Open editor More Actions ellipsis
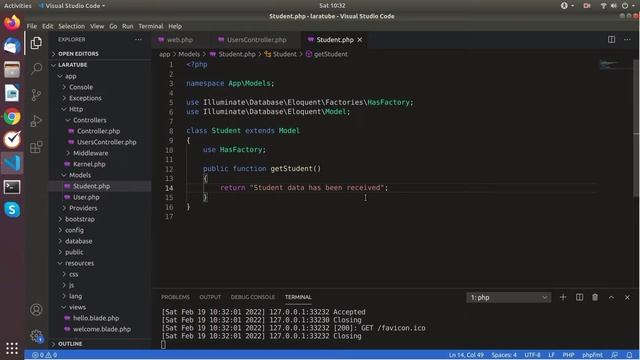The width and height of the screenshot is (640, 360). click(x=627, y=40)
